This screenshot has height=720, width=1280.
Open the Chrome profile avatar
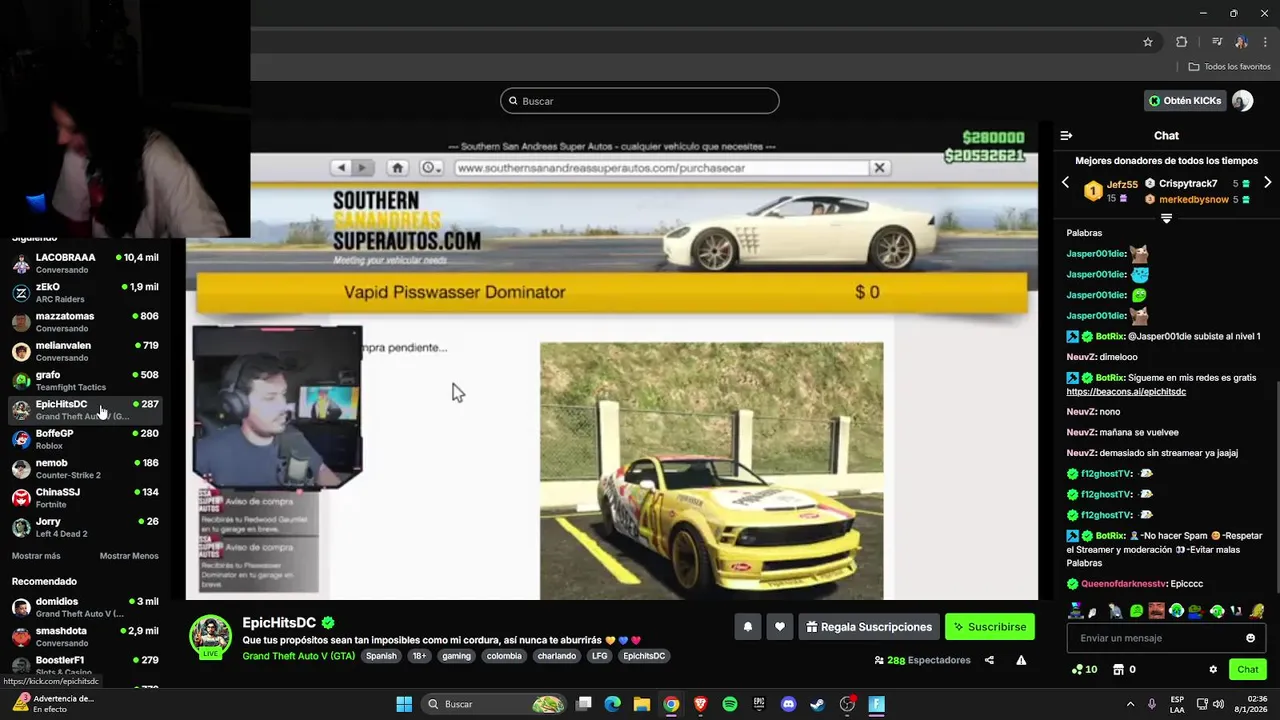pos(1241,42)
